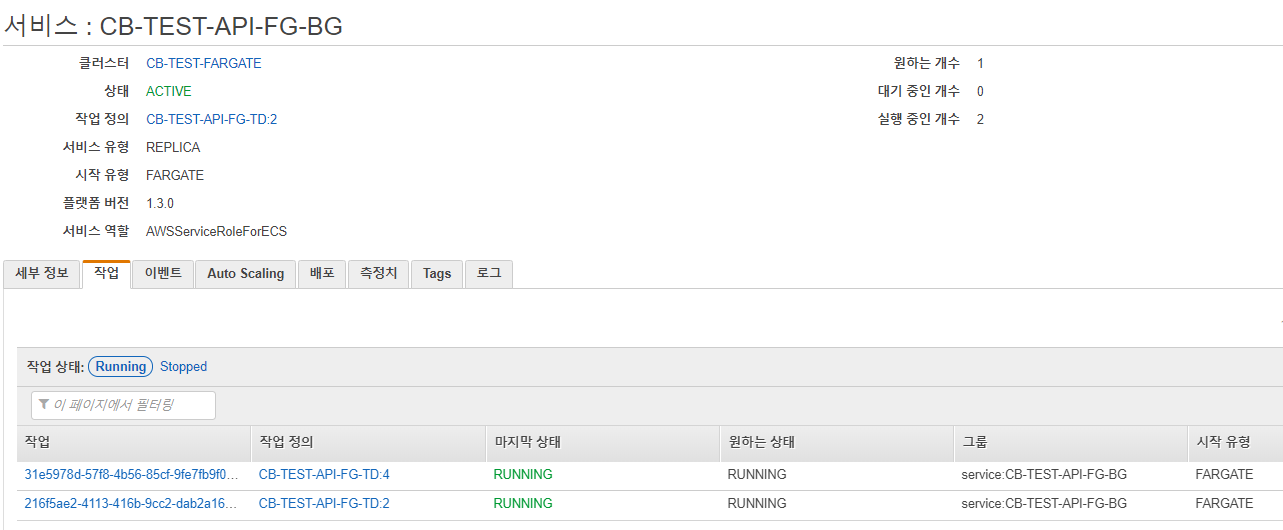
Task: Click group service:CB-TEST-API-FG-BG in TD:2 row
Action: click(x=1044, y=503)
